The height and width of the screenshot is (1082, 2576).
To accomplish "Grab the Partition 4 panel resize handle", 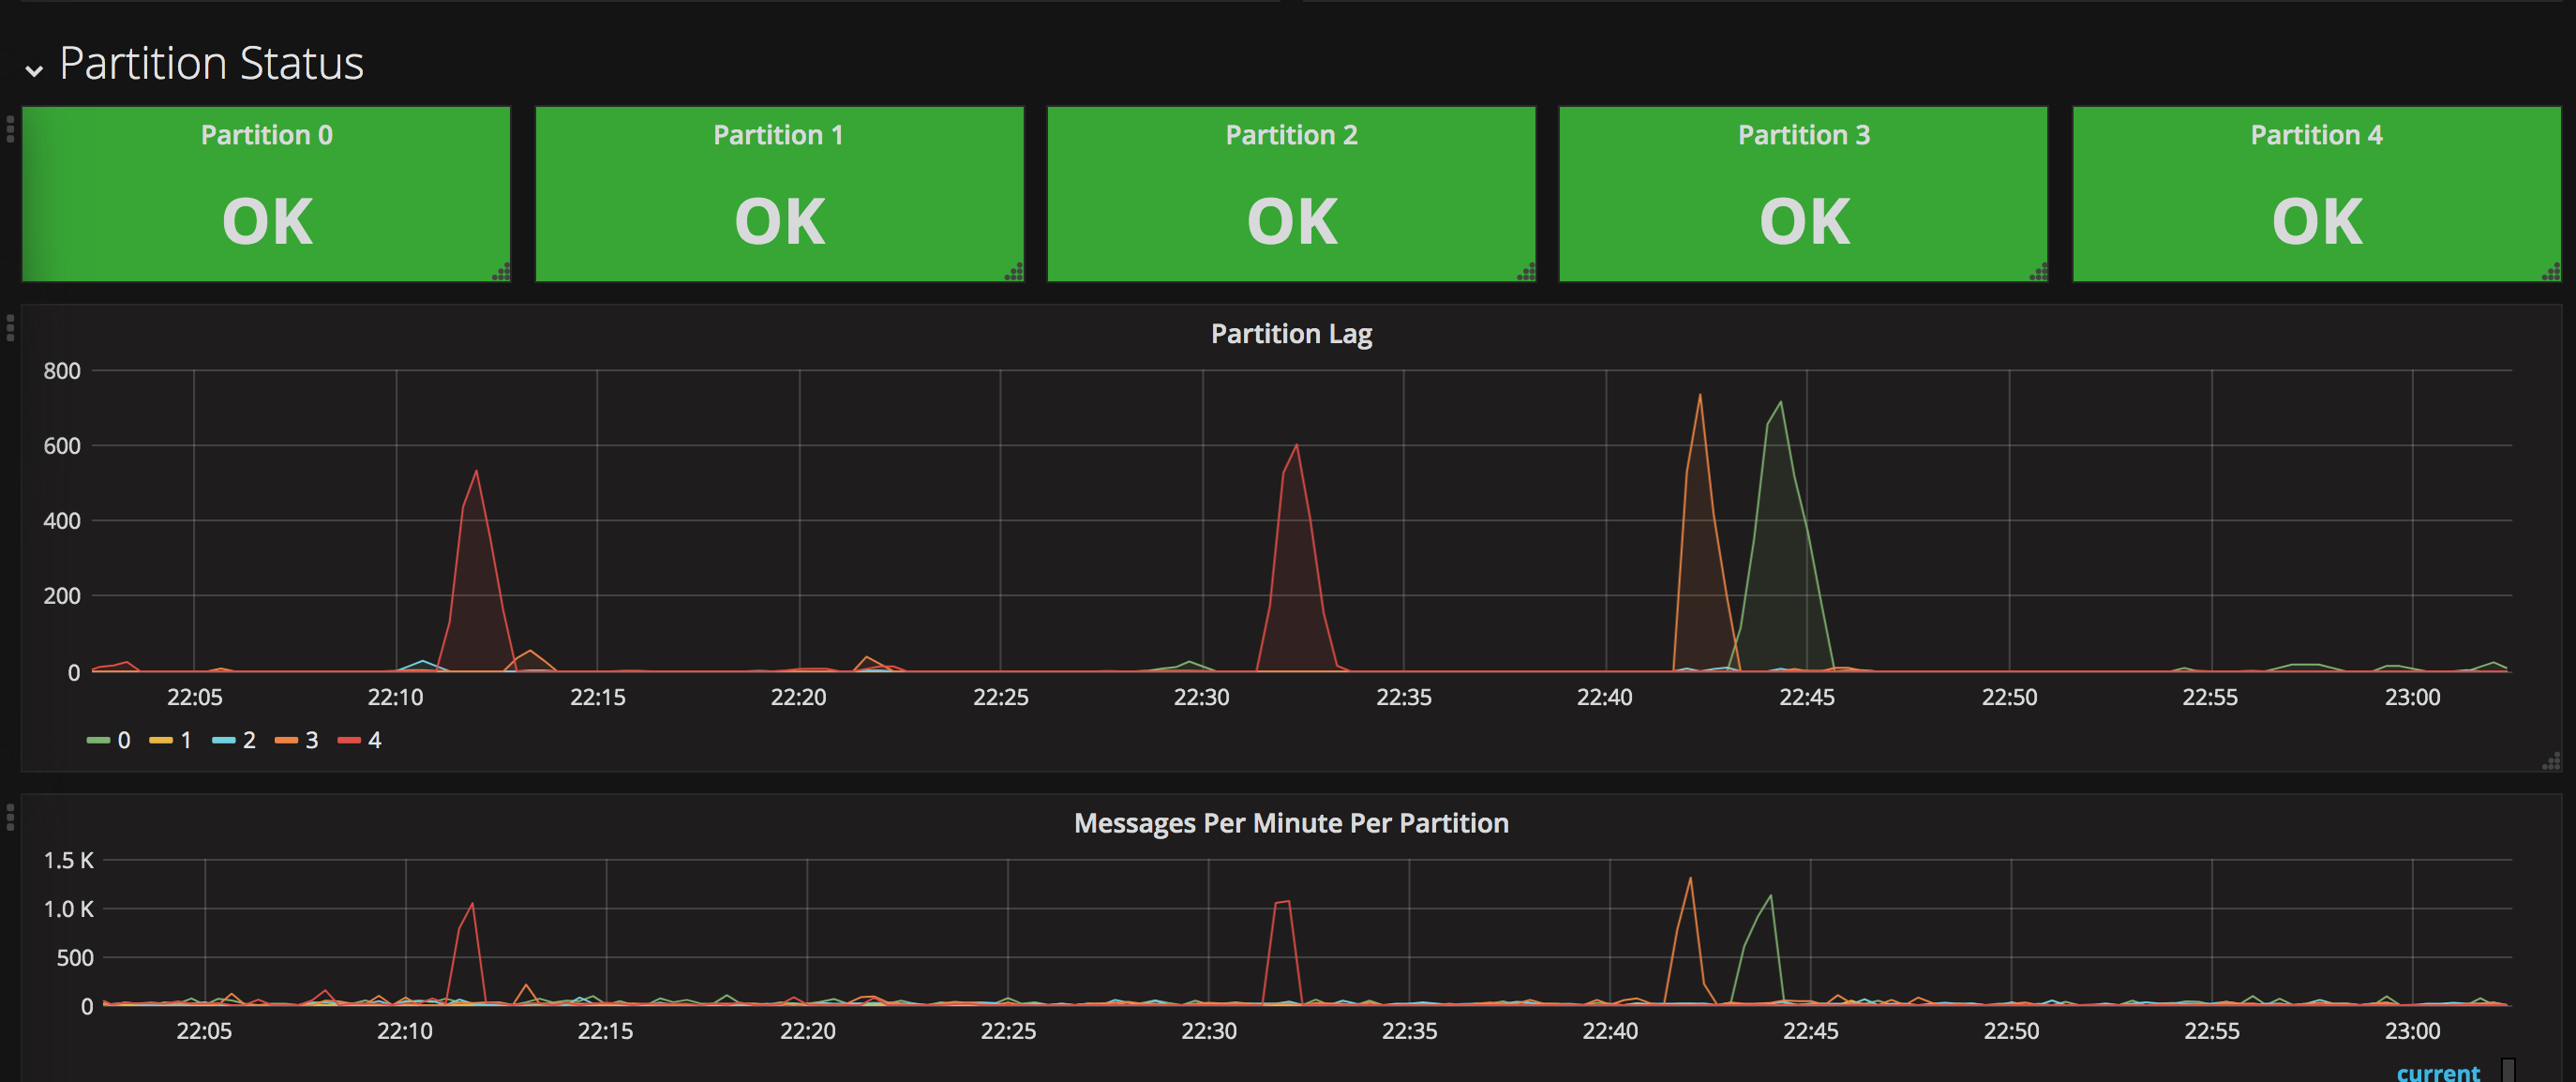I will pos(2553,273).
